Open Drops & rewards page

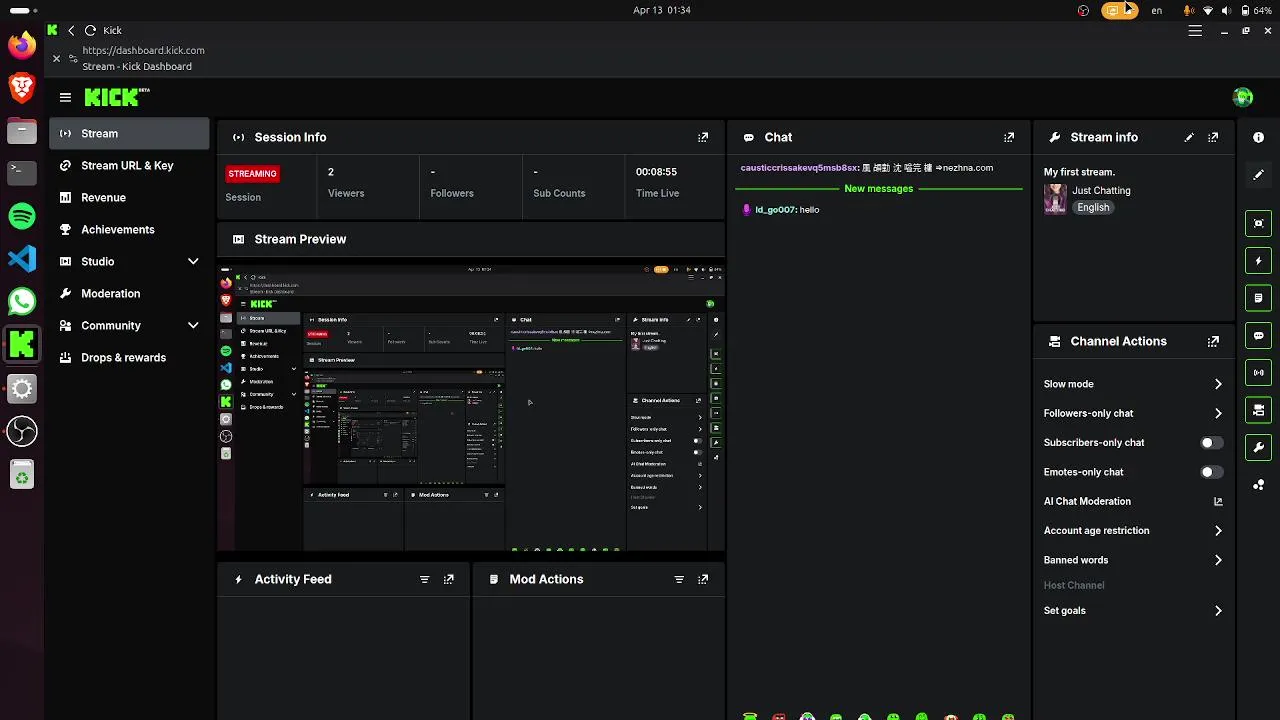[x=129, y=357]
